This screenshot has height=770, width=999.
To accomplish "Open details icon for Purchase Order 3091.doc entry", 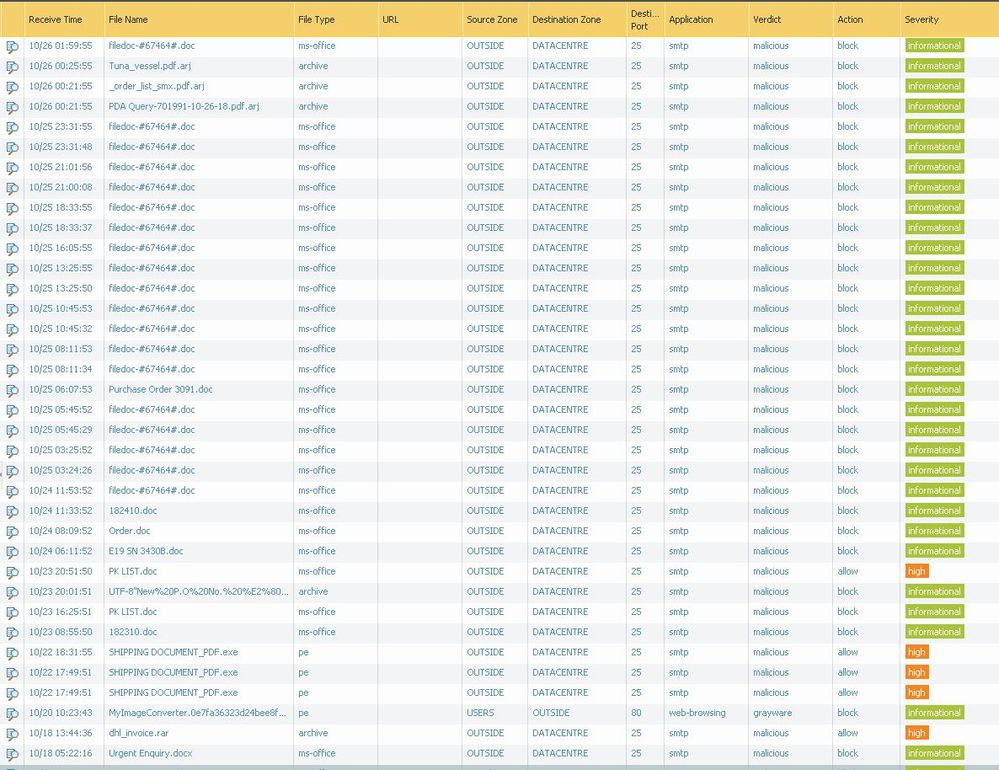I will (x=12, y=390).
